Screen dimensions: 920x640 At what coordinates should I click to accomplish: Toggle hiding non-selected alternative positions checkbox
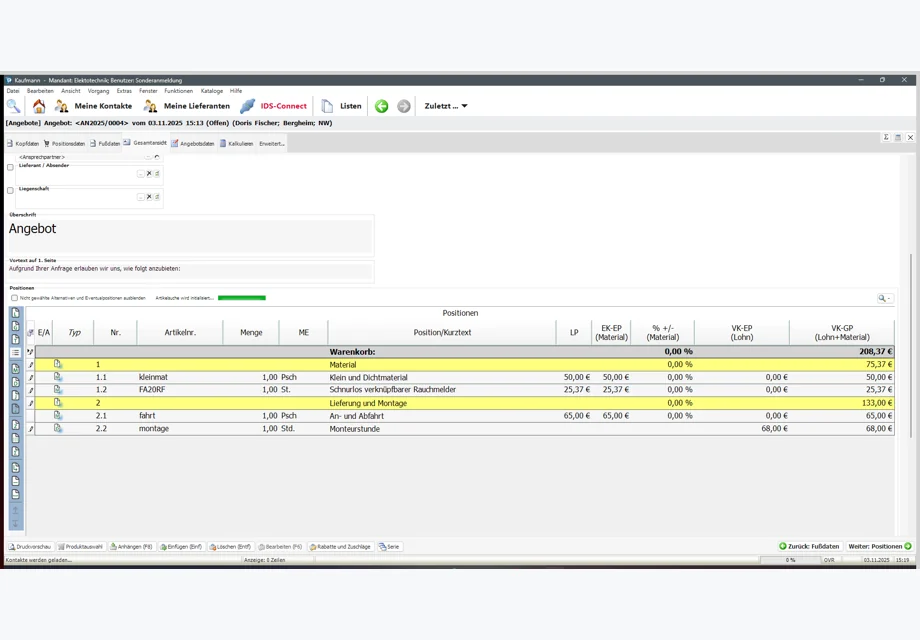pyautogui.click(x=14, y=298)
